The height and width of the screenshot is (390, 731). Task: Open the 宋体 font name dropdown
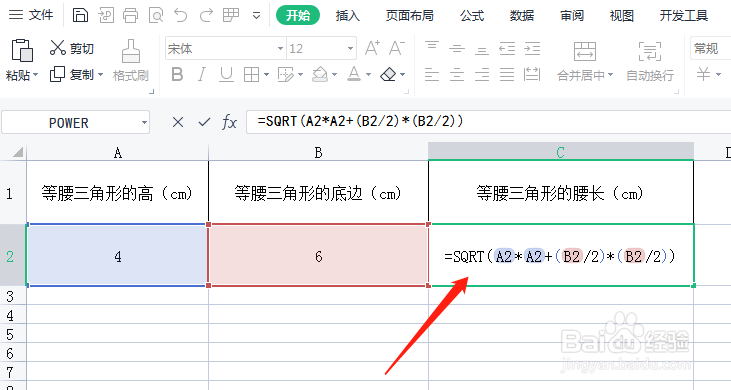click(280, 48)
